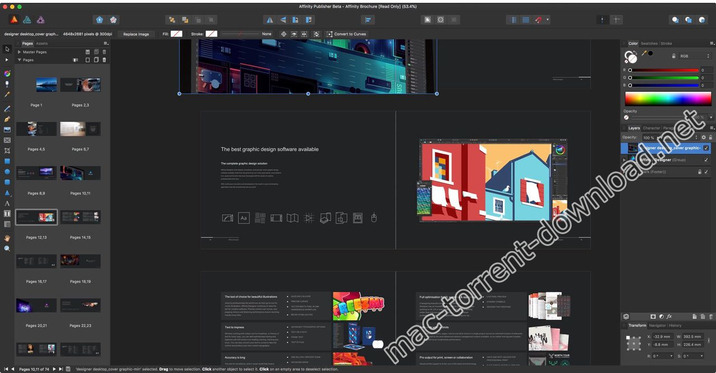Pick a color with the Color panel eyedropper

pos(644,53)
